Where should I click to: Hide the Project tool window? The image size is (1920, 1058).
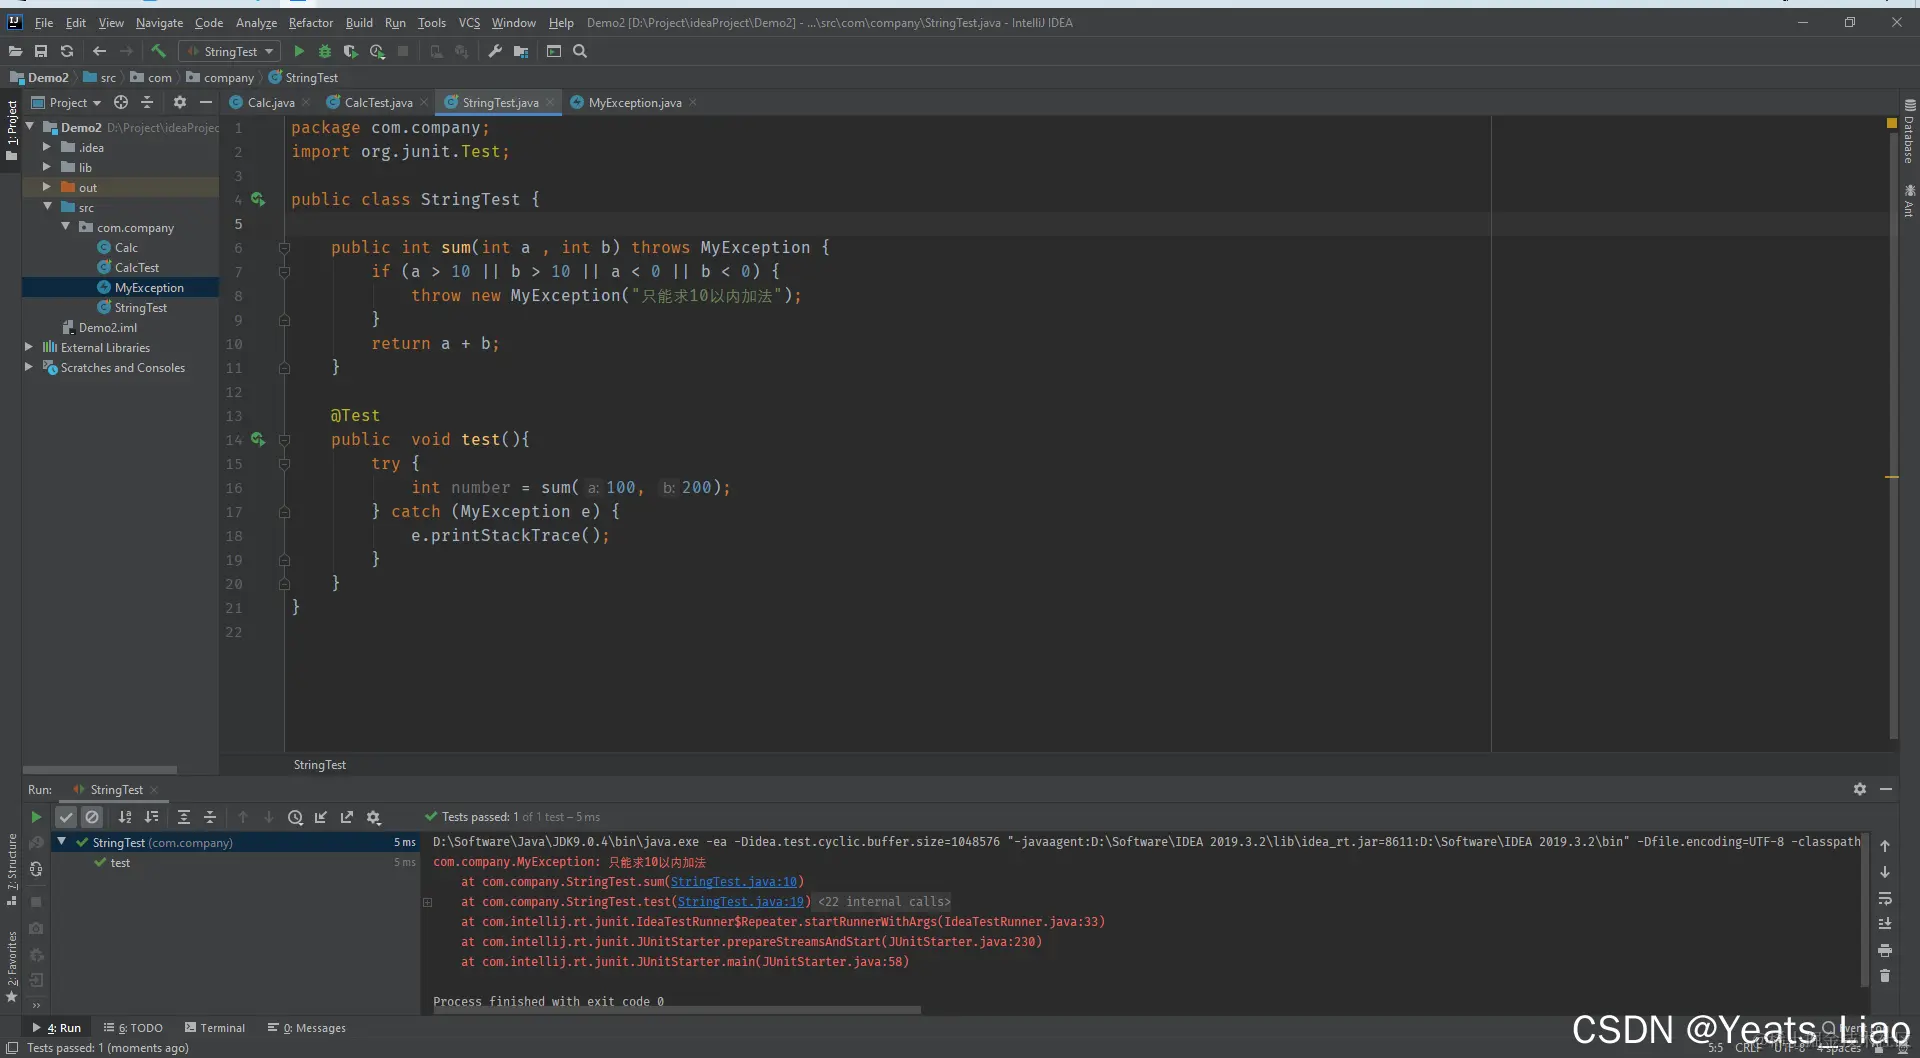pyautogui.click(x=206, y=102)
